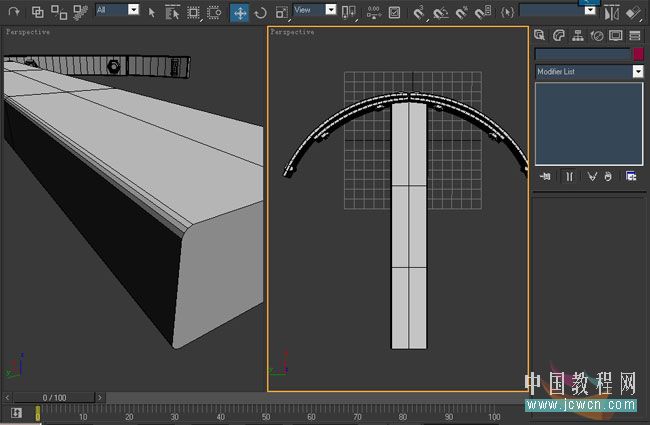The width and height of the screenshot is (650, 425).
Task: Click Rectangular Selection Region icon
Action: (193, 13)
